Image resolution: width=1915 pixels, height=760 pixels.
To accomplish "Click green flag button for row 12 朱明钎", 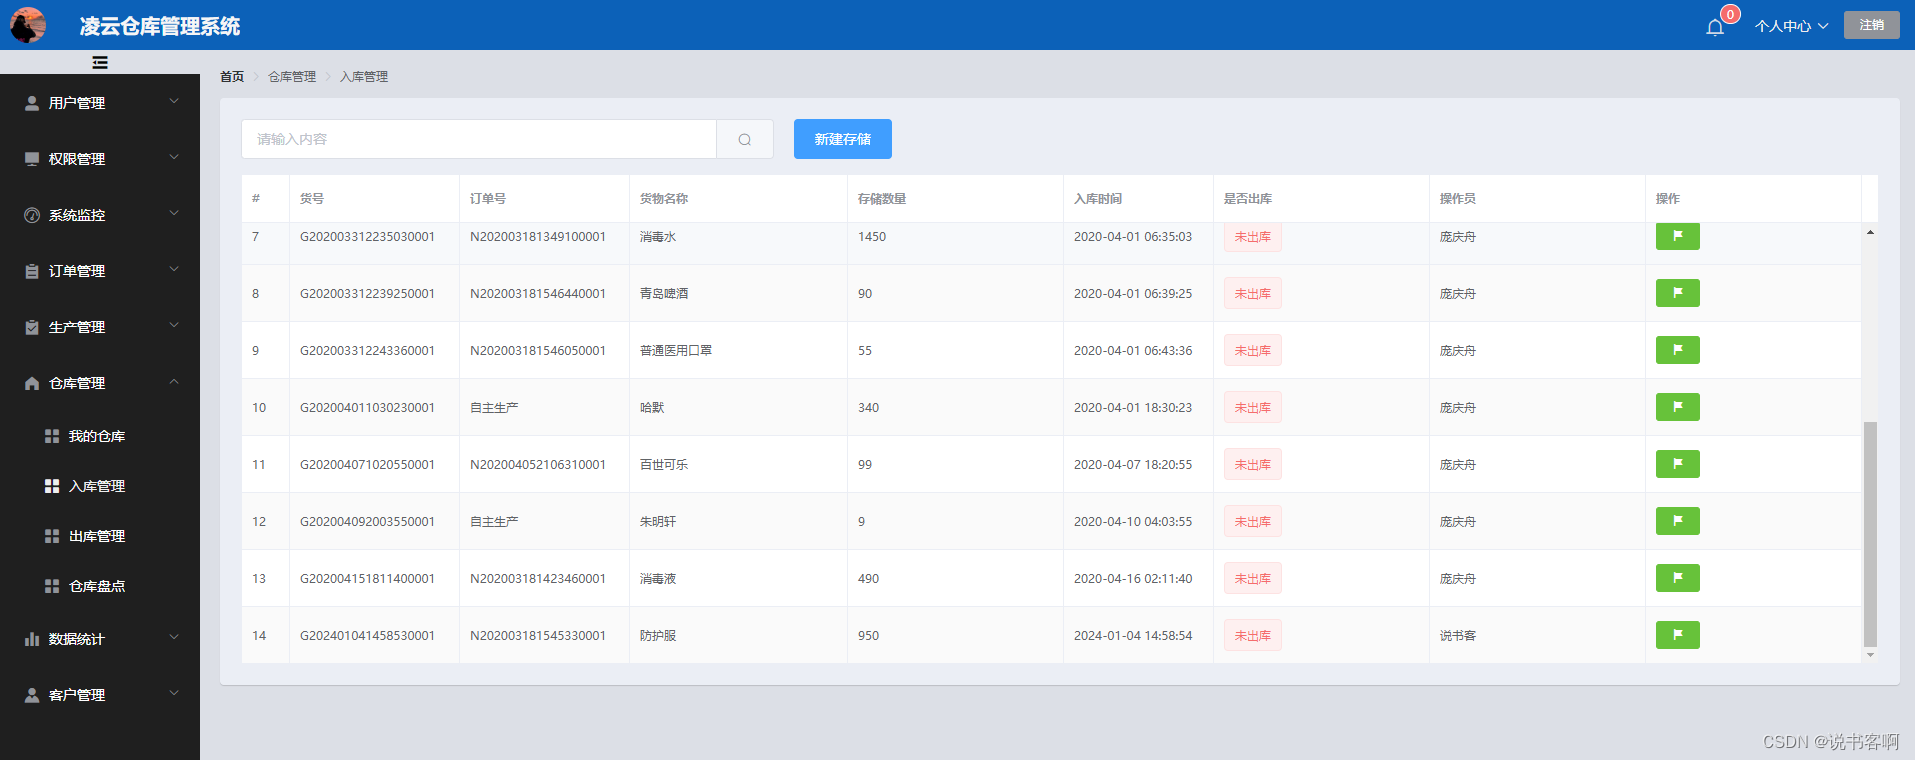I will [x=1677, y=521].
